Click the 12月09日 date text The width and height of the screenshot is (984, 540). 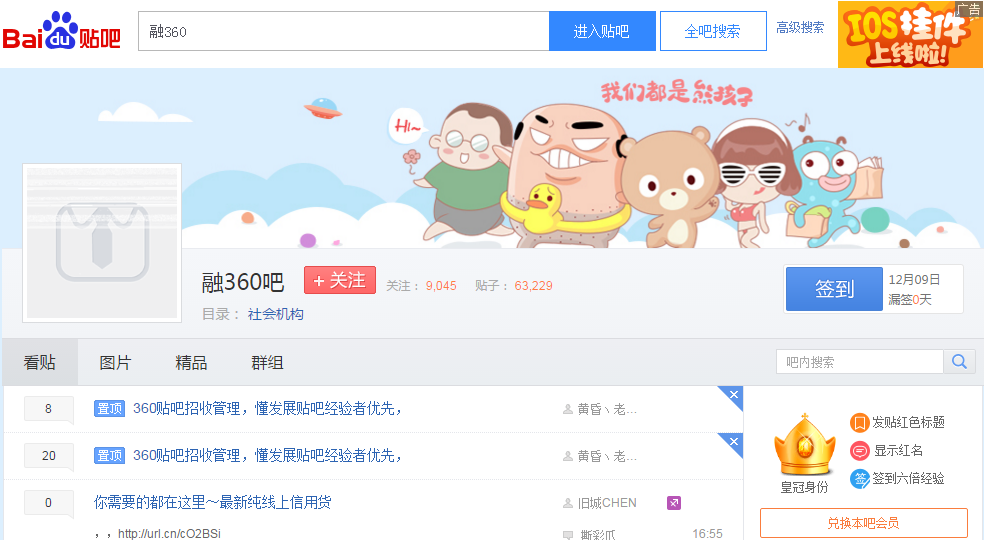coord(914,279)
